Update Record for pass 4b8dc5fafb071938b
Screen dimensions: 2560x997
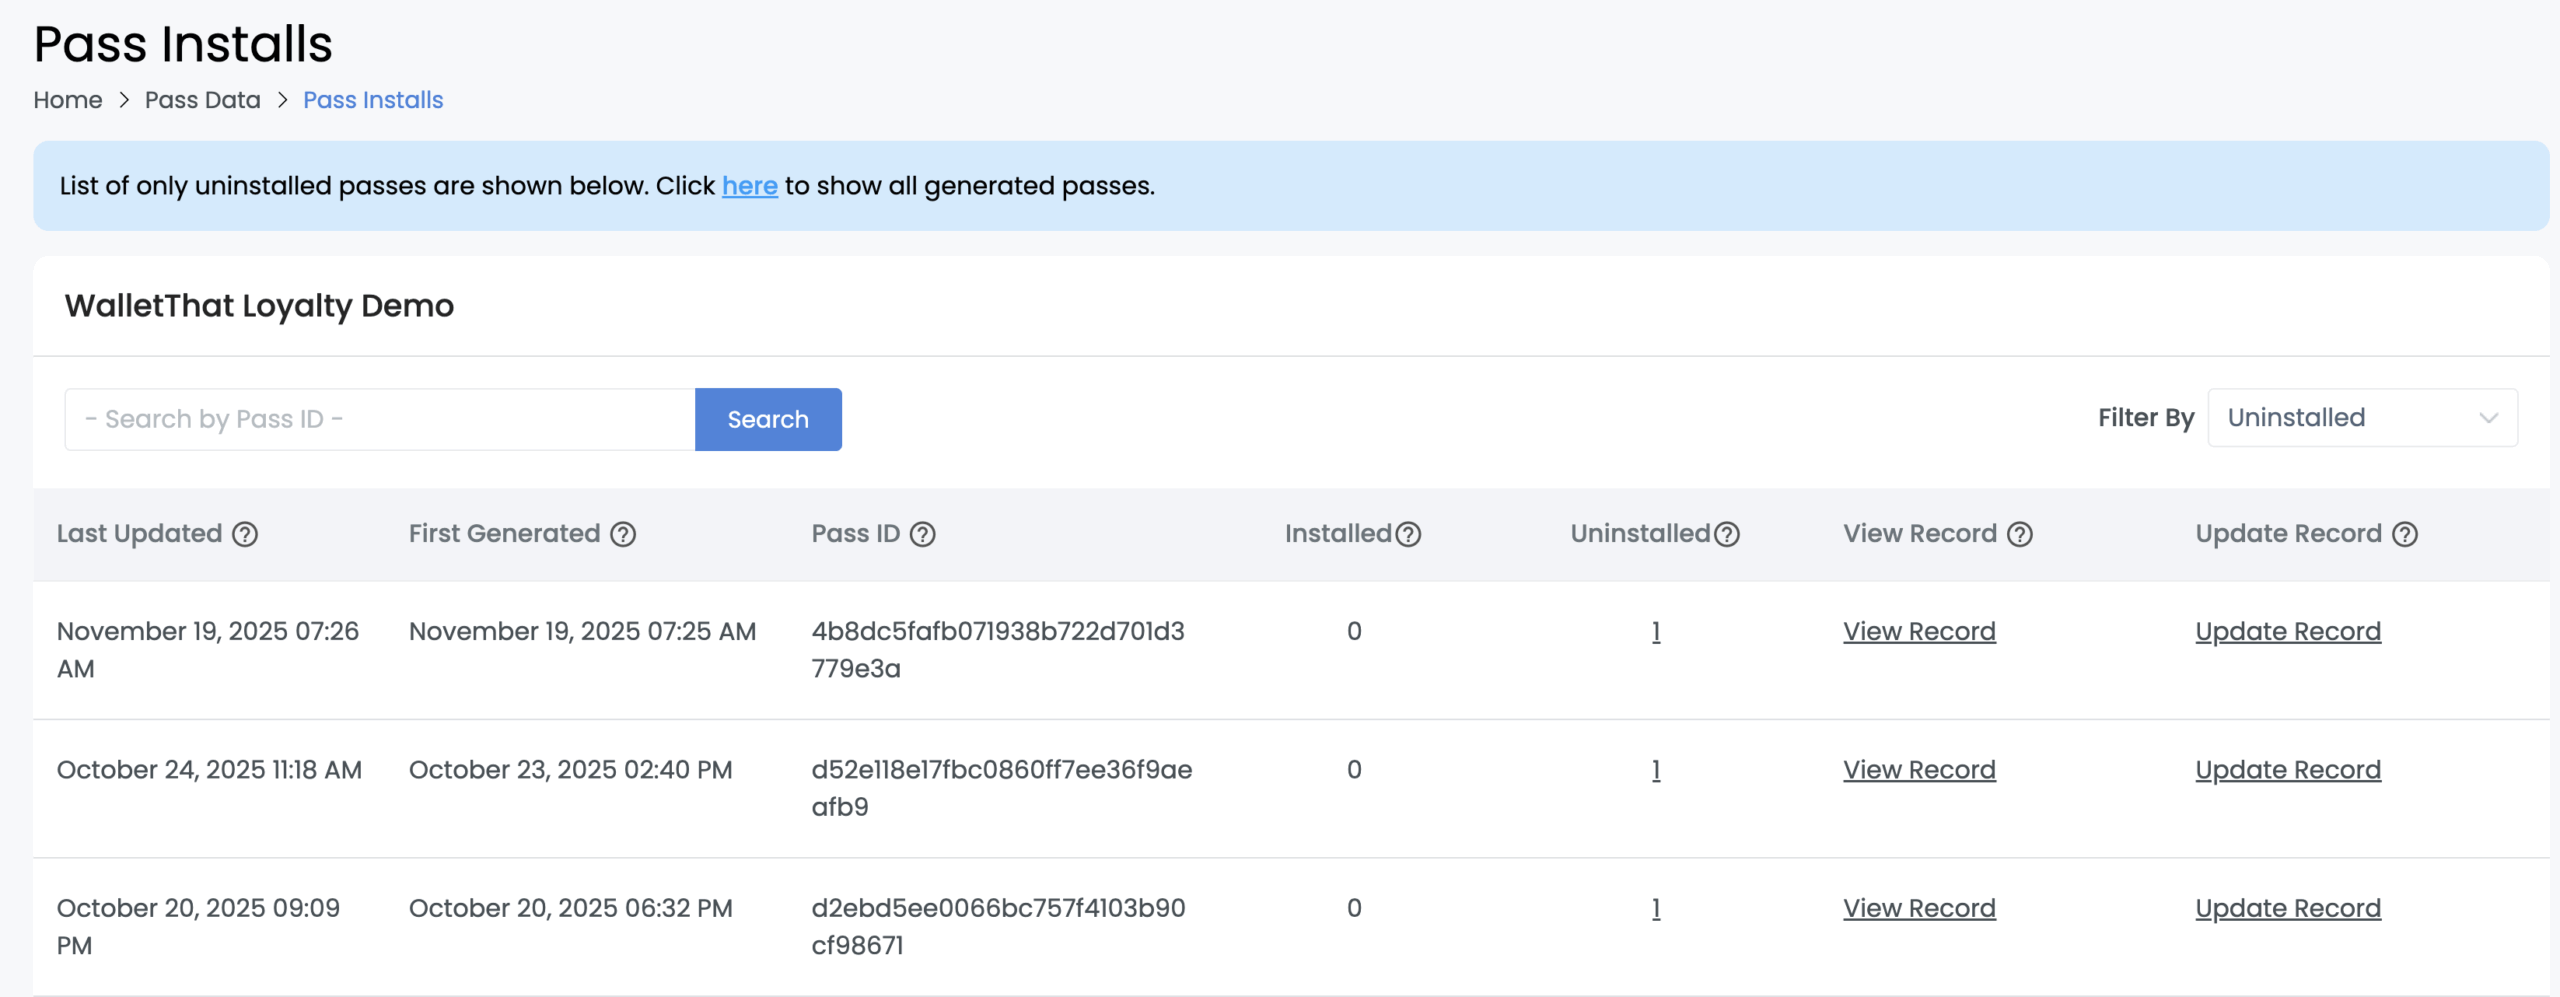point(2288,632)
